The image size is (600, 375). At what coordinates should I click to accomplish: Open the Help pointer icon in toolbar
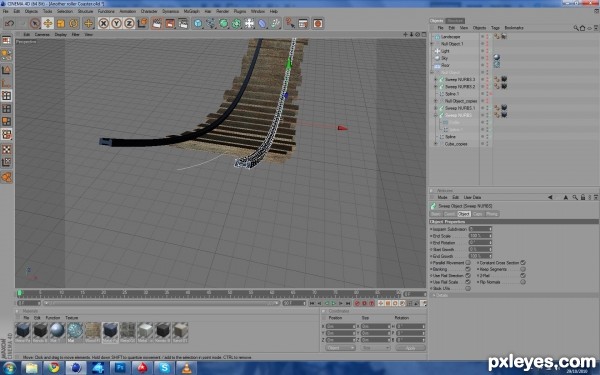pyautogui.click(x=290, y=24)
